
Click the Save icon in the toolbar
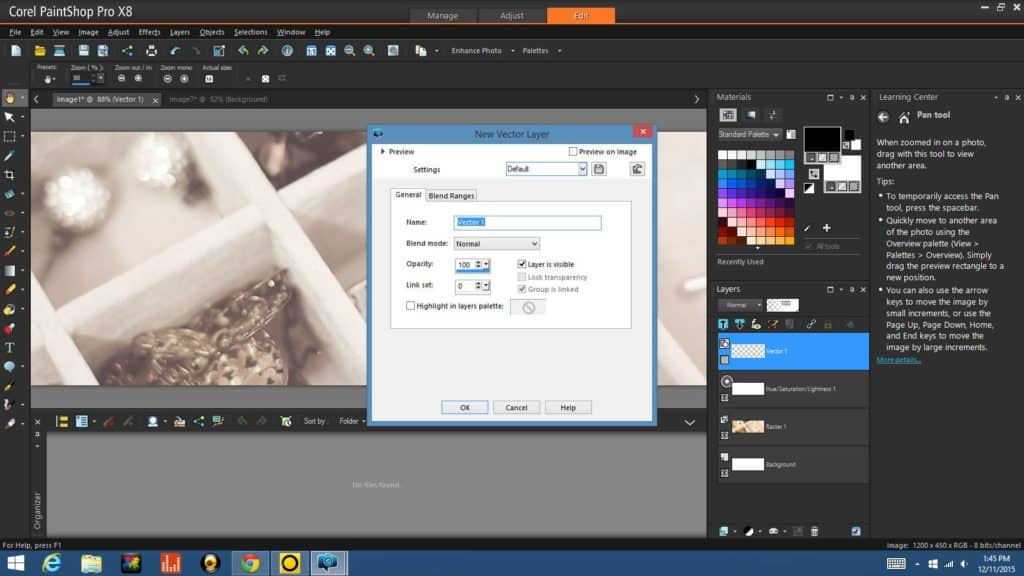84,50
